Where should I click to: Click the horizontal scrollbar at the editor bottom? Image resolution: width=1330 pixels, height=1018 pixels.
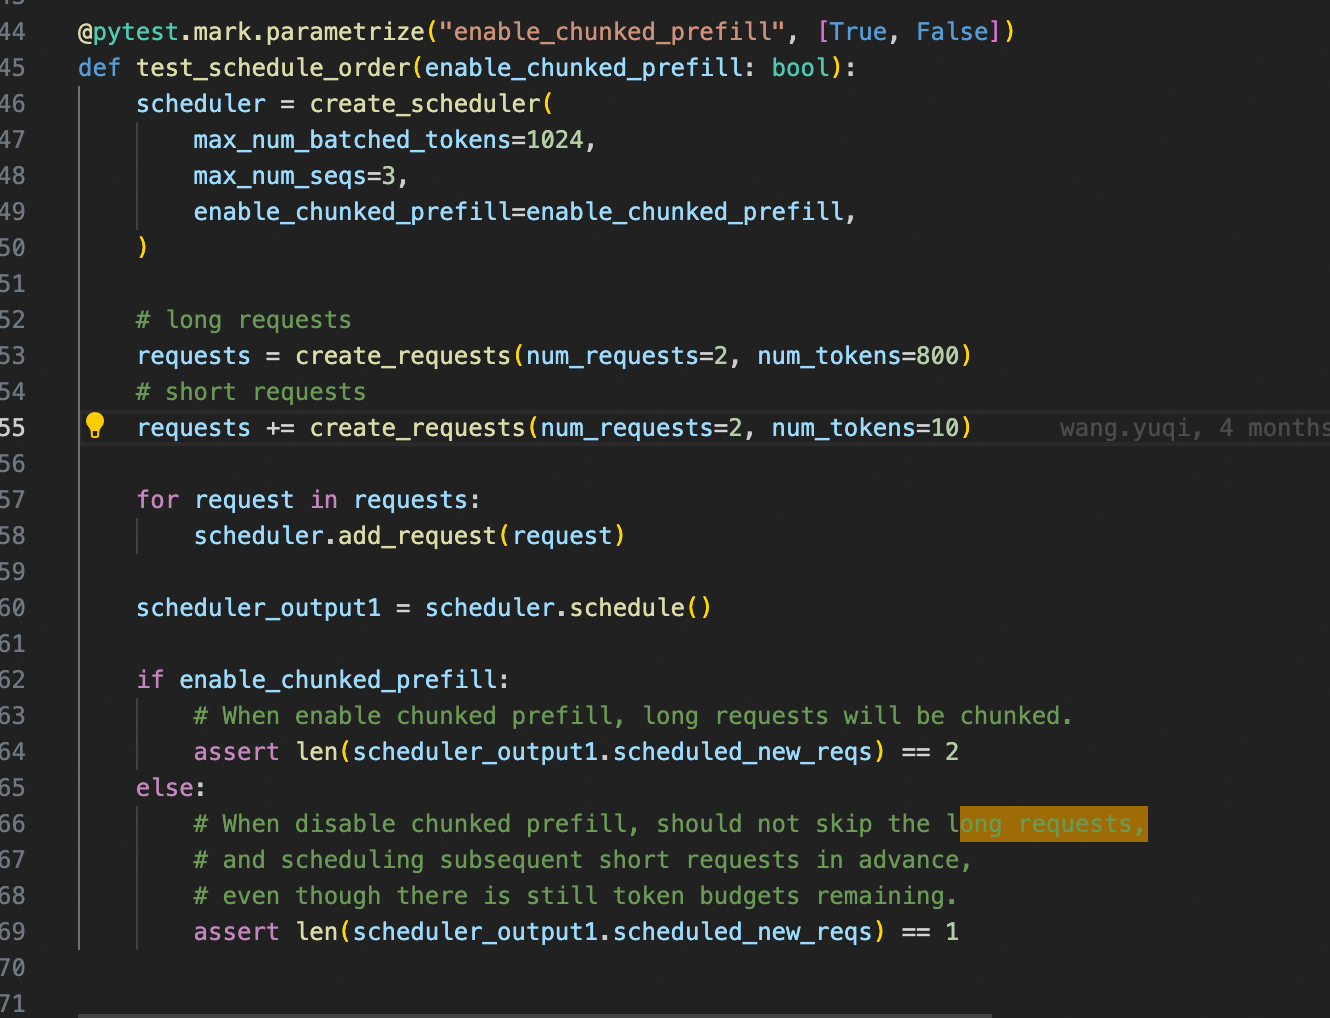coord(535,1015)
